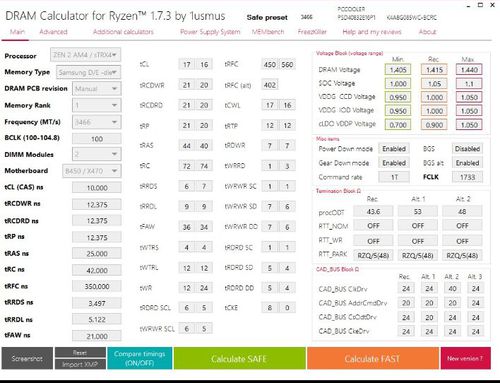Screen dimensions: 500x383
Task: Open the Additional calculators tab
Action: pos(123,32)
